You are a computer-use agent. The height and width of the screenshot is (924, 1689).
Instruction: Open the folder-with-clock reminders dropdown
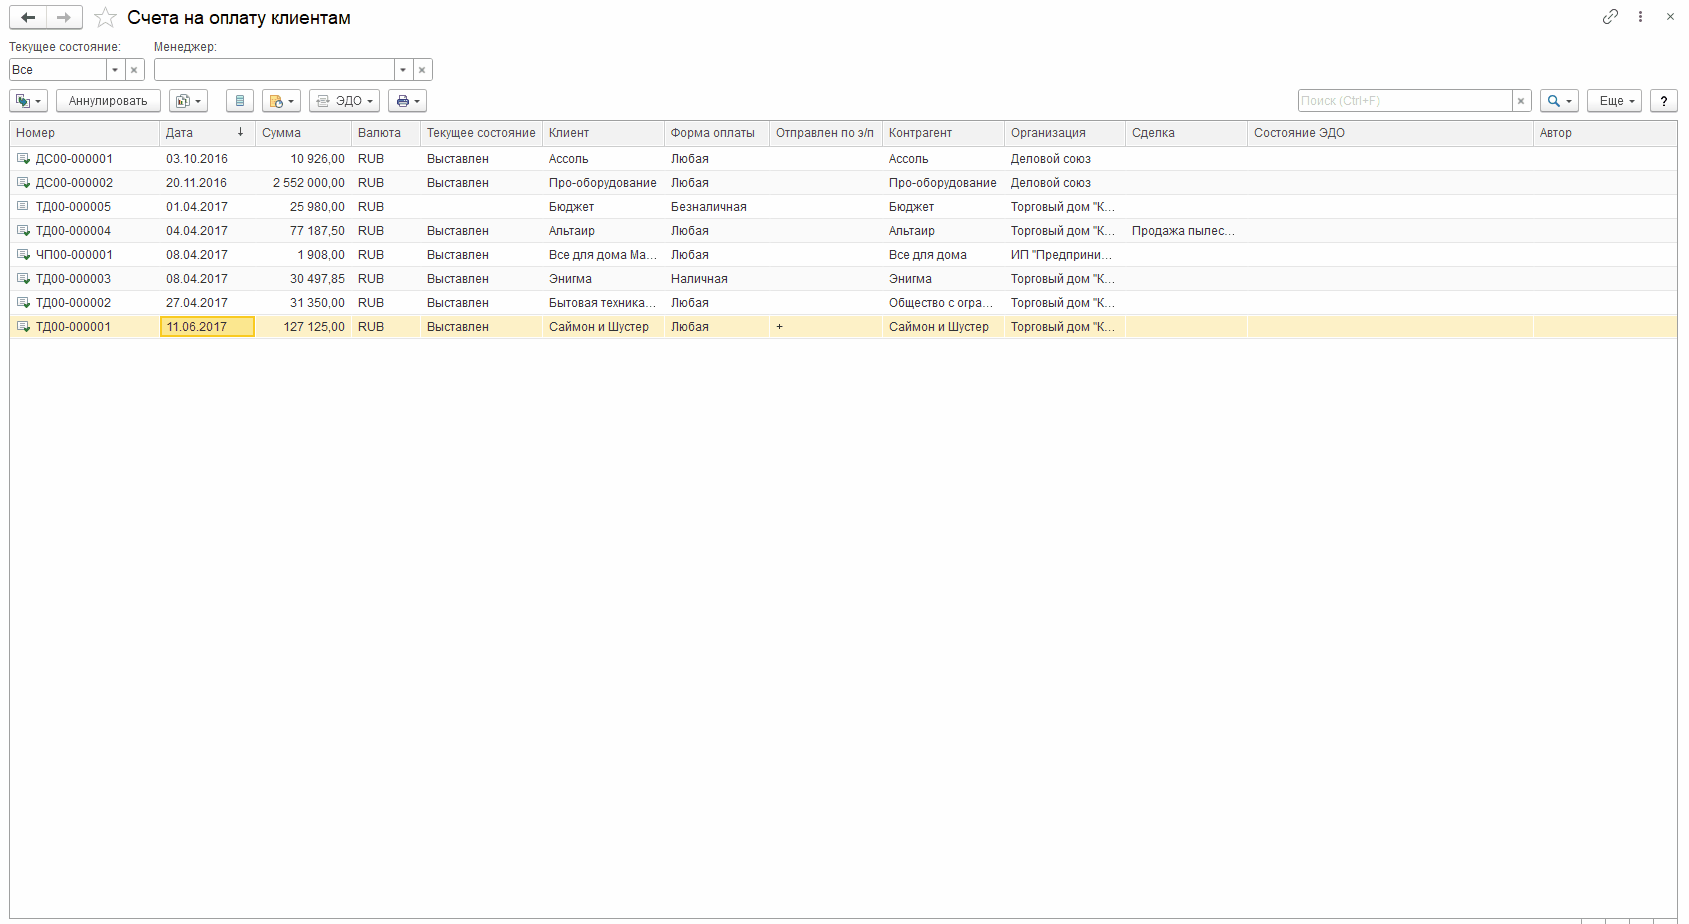(x=281, y=101)
